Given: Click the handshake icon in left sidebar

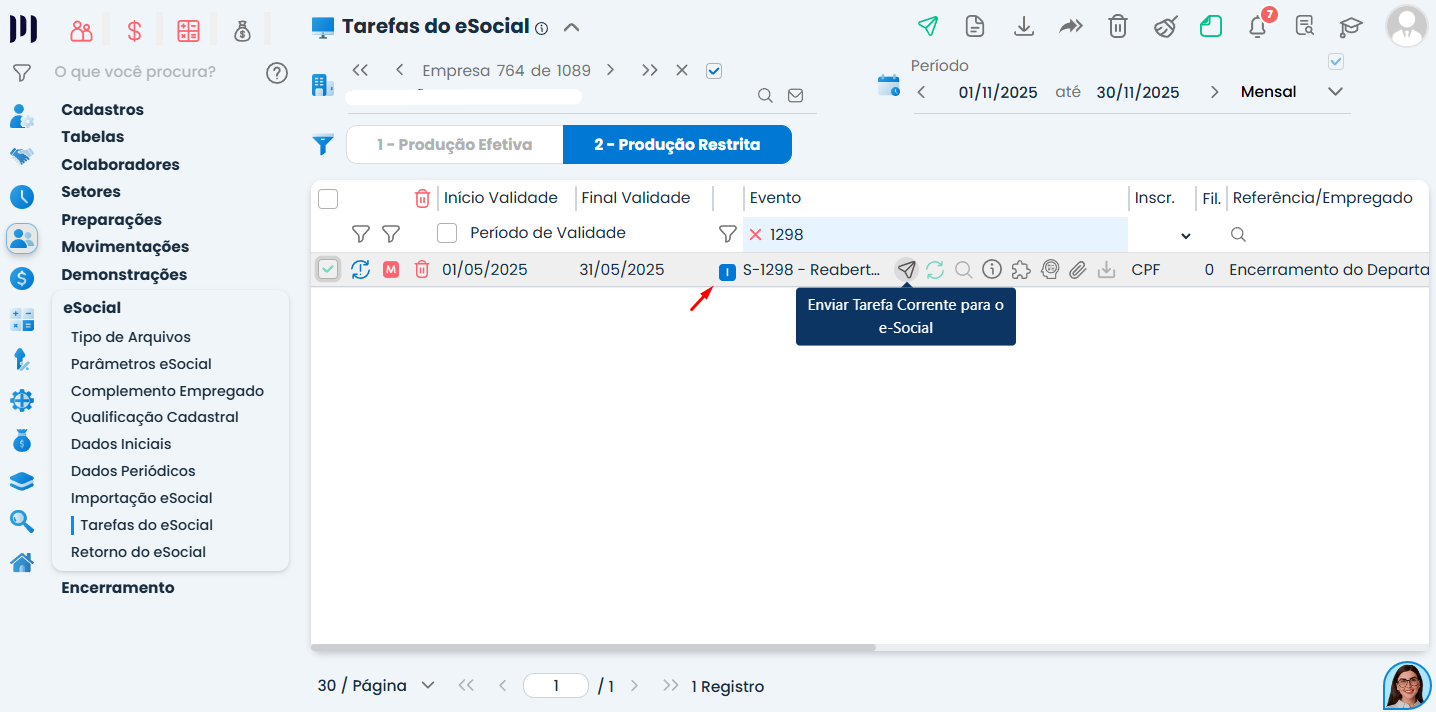Looking at the screenshot, I should (22, 156).
